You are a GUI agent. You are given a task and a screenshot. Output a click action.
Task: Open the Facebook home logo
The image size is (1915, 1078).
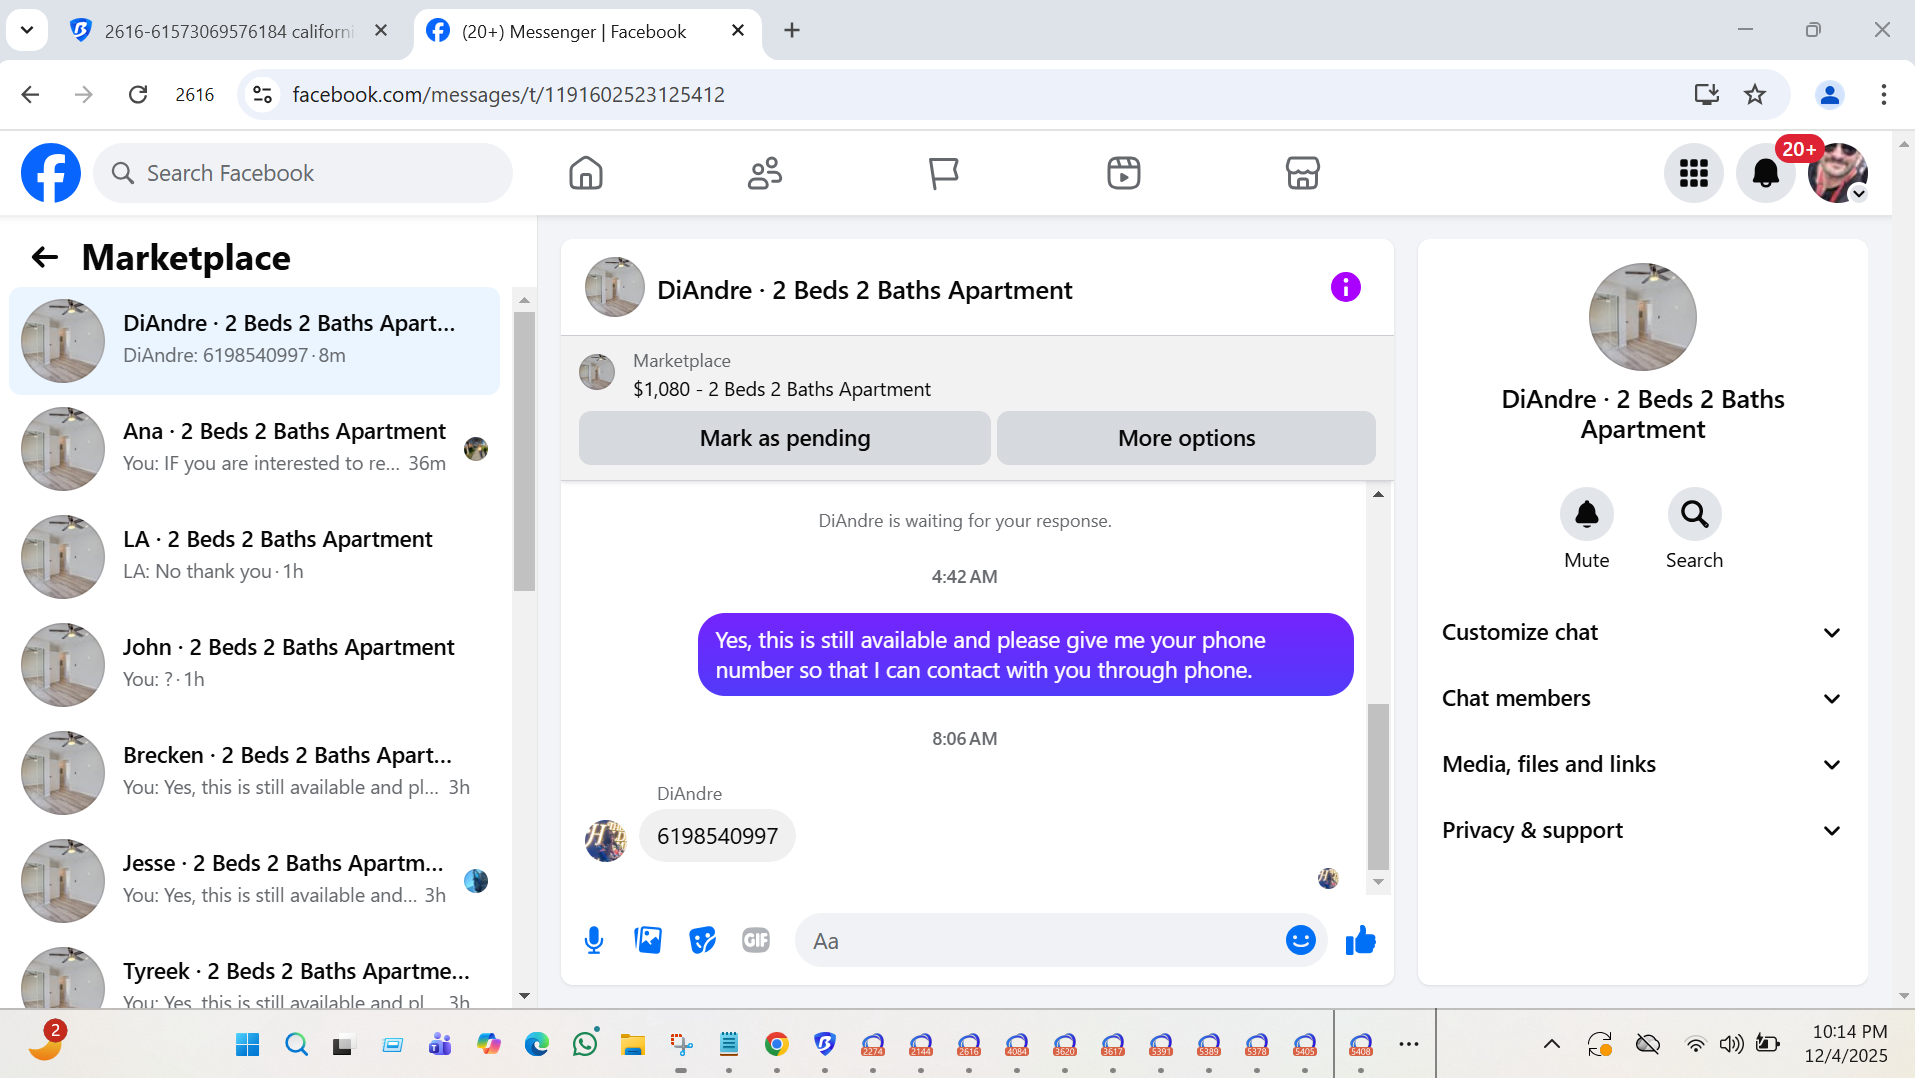coord(51,173)
